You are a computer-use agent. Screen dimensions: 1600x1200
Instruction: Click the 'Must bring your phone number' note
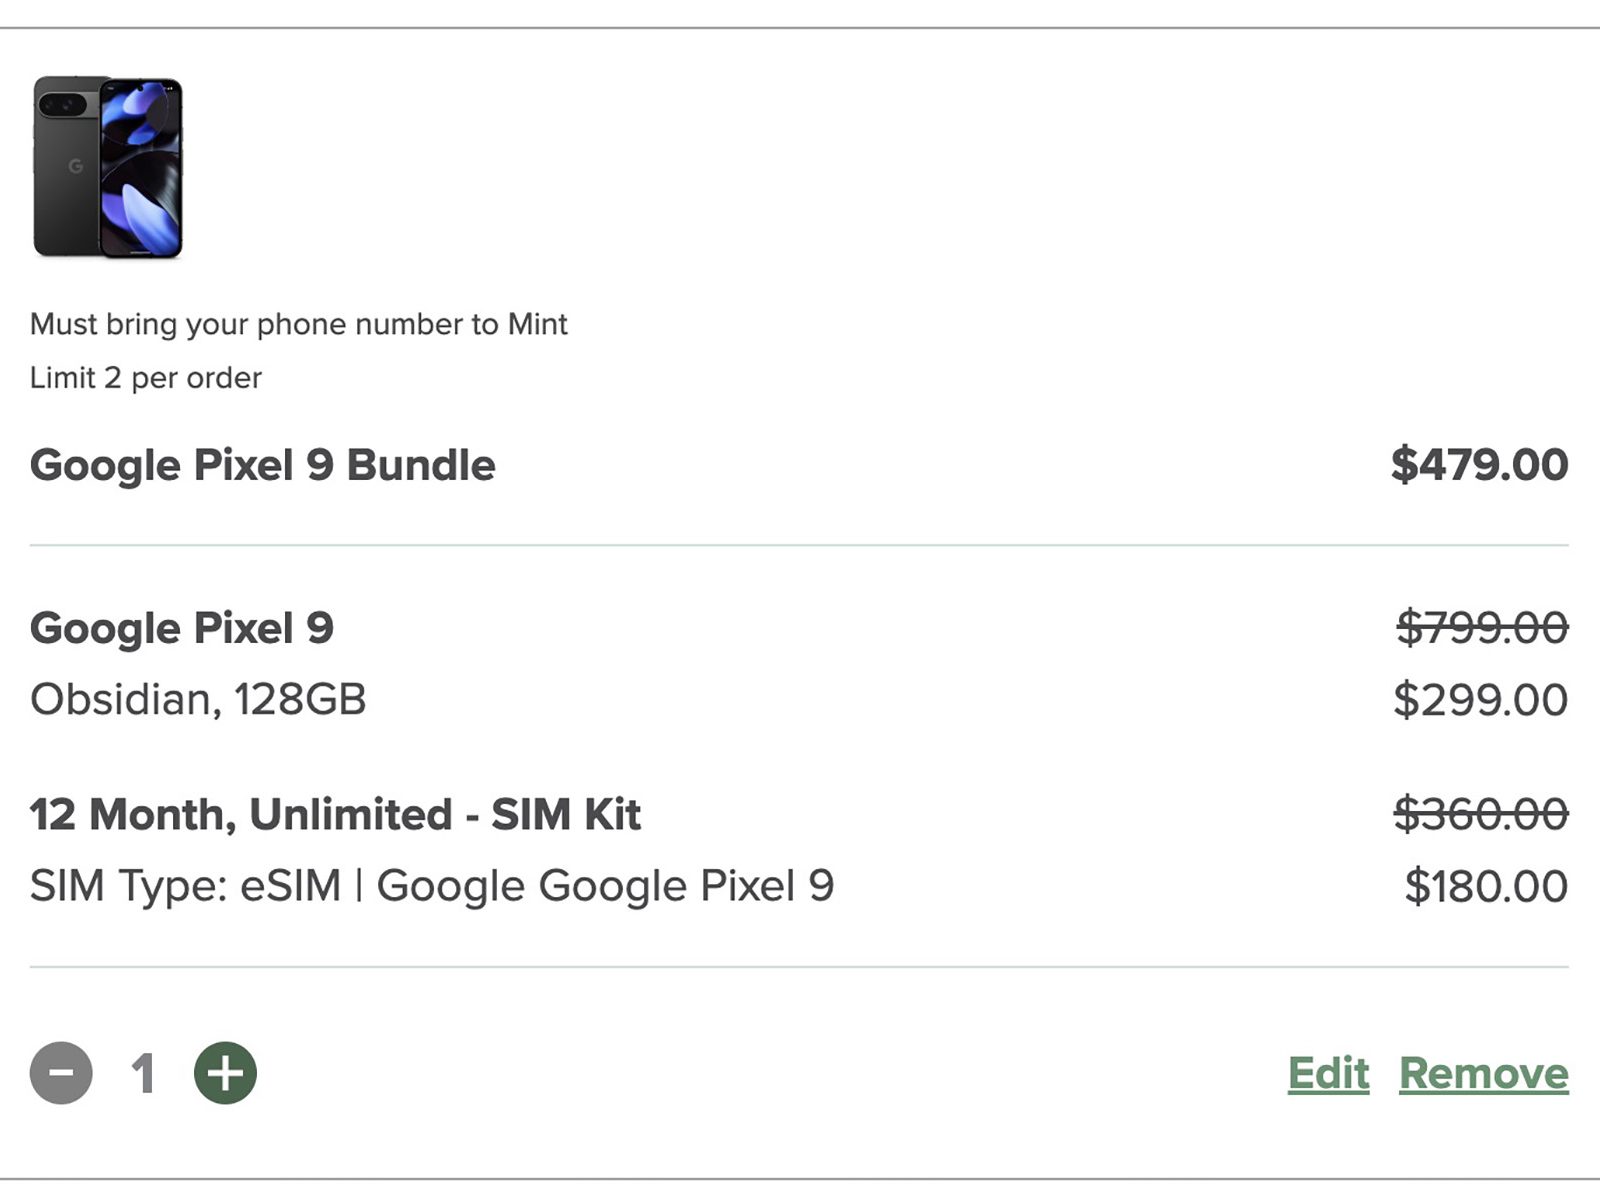(x=298, y=324)
